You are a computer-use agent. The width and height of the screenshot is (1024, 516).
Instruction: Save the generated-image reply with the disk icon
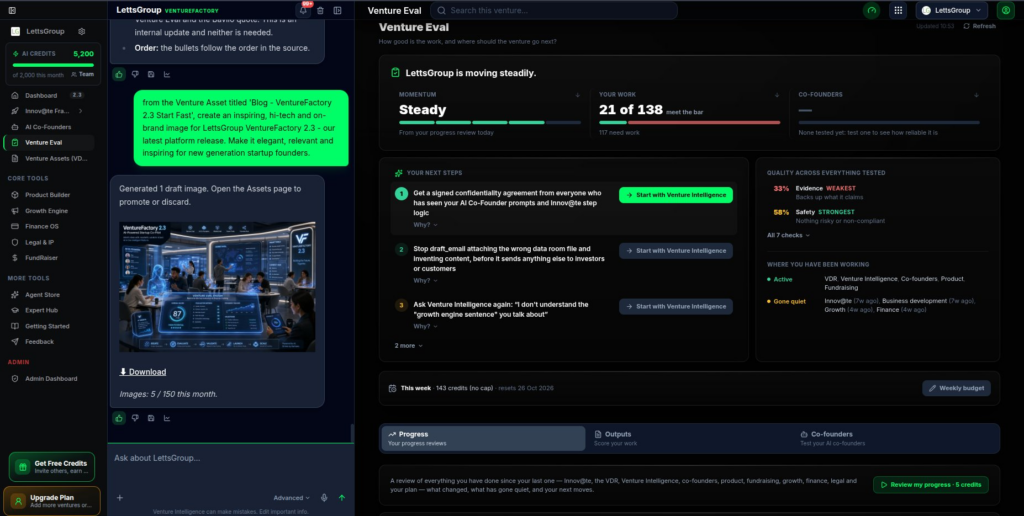151,418
